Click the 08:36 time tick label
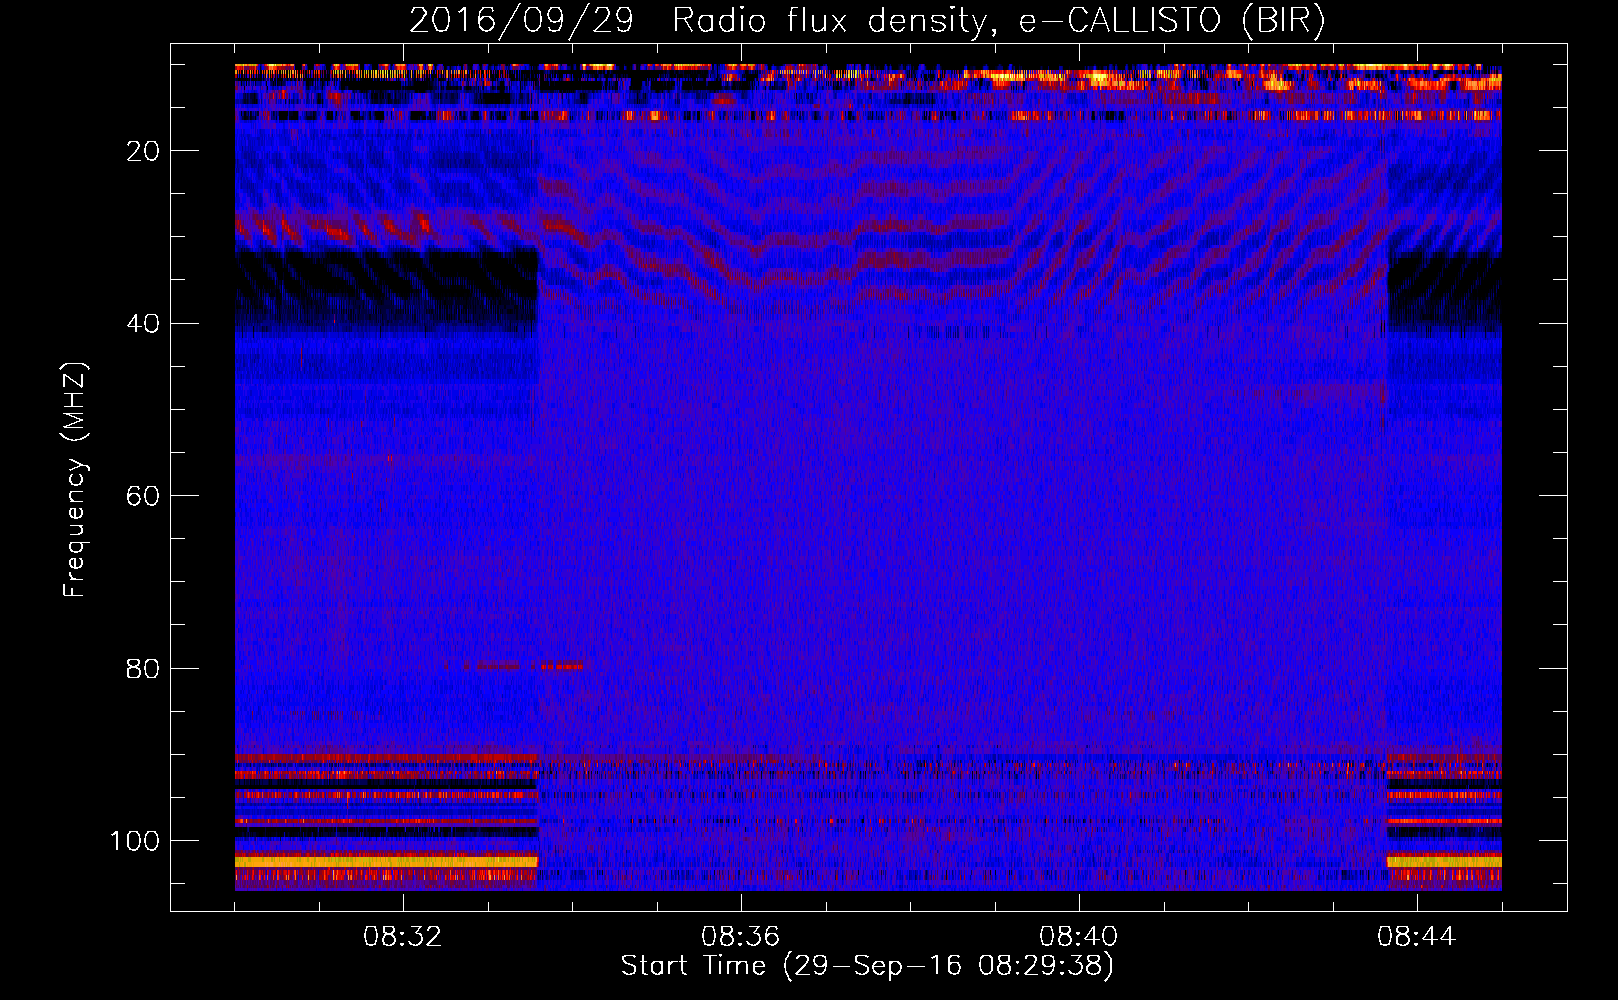This screenshot has width=1618, height=1000. (741, 938)
